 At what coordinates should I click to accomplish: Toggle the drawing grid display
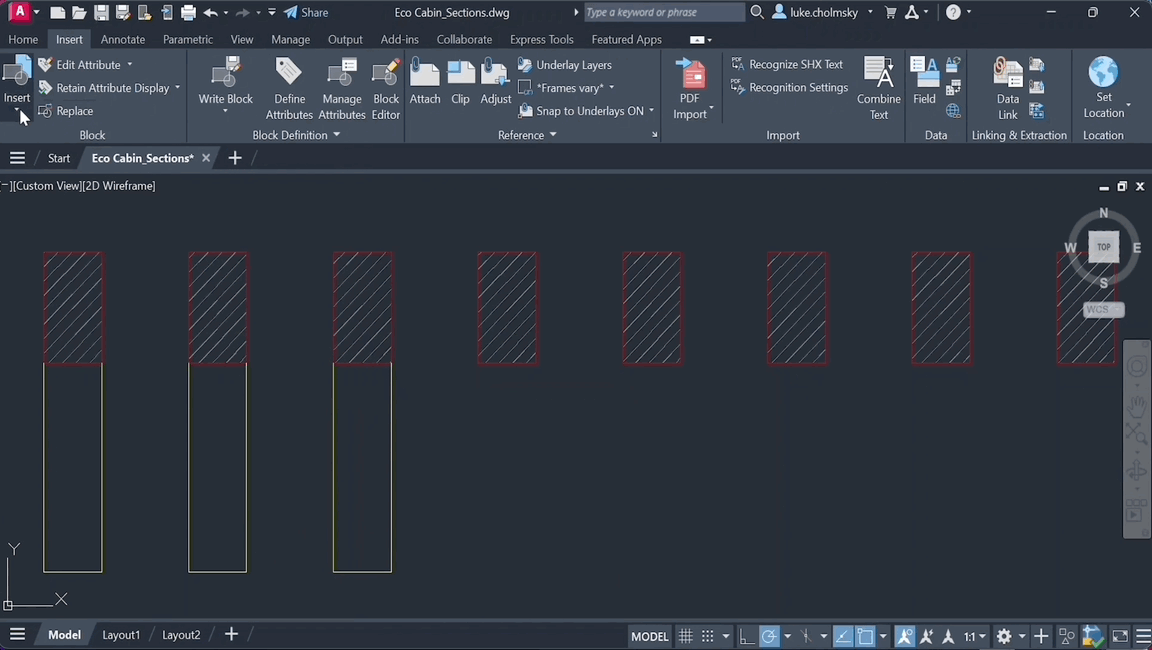[685, 636]
